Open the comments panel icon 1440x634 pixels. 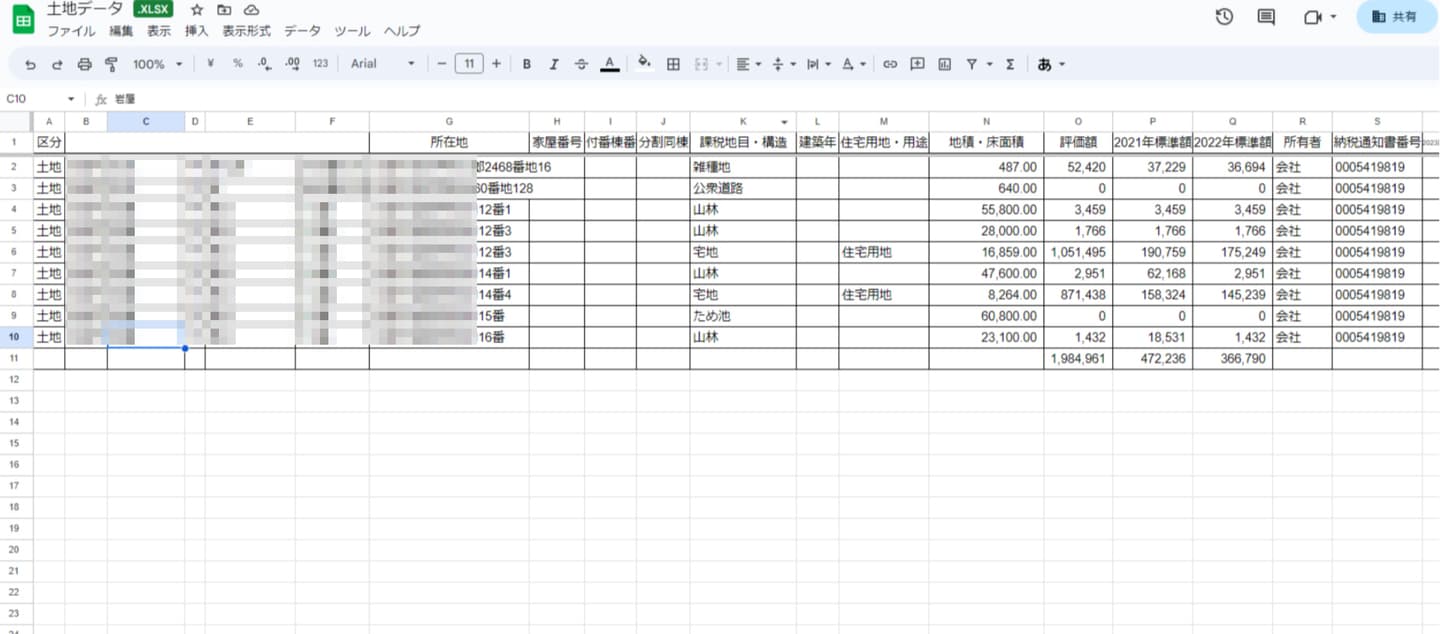tap(1266, 17)
